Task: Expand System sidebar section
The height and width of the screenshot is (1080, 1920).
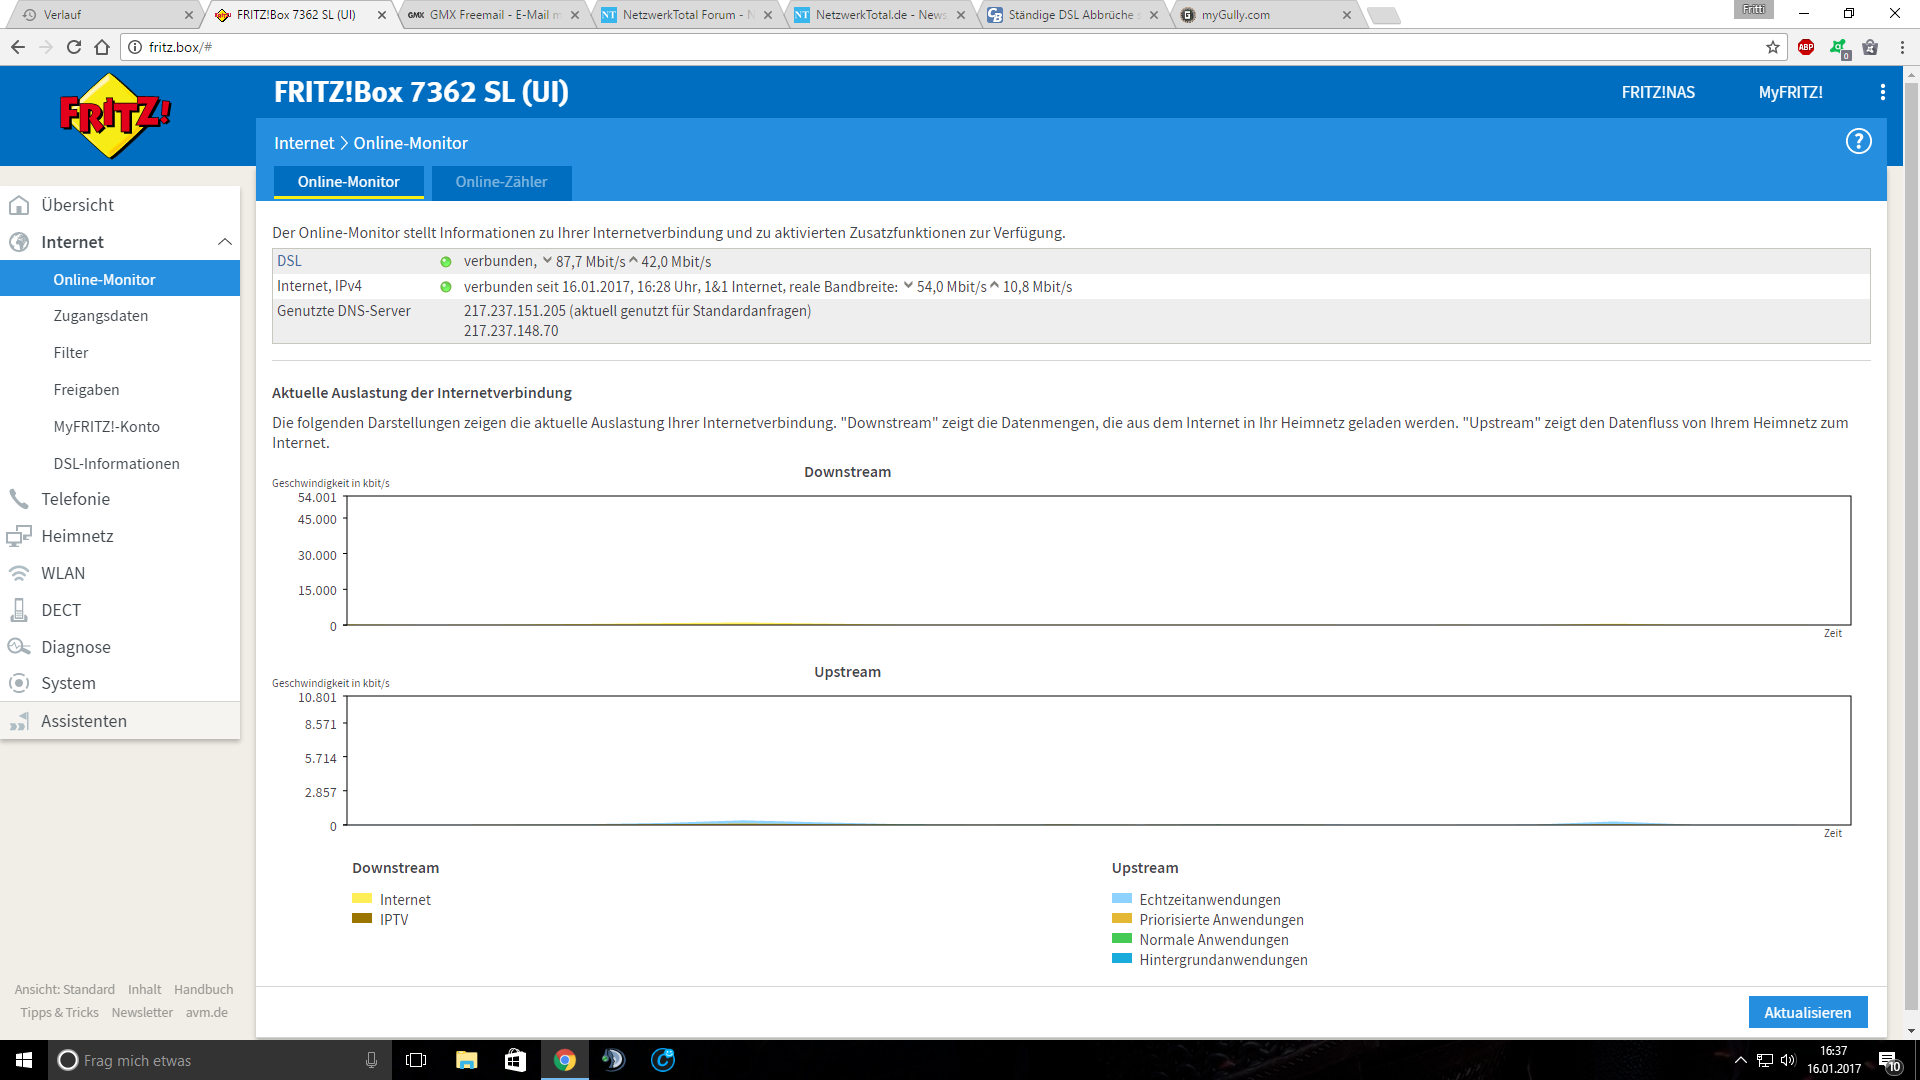Action: click(x=68, y=683)
